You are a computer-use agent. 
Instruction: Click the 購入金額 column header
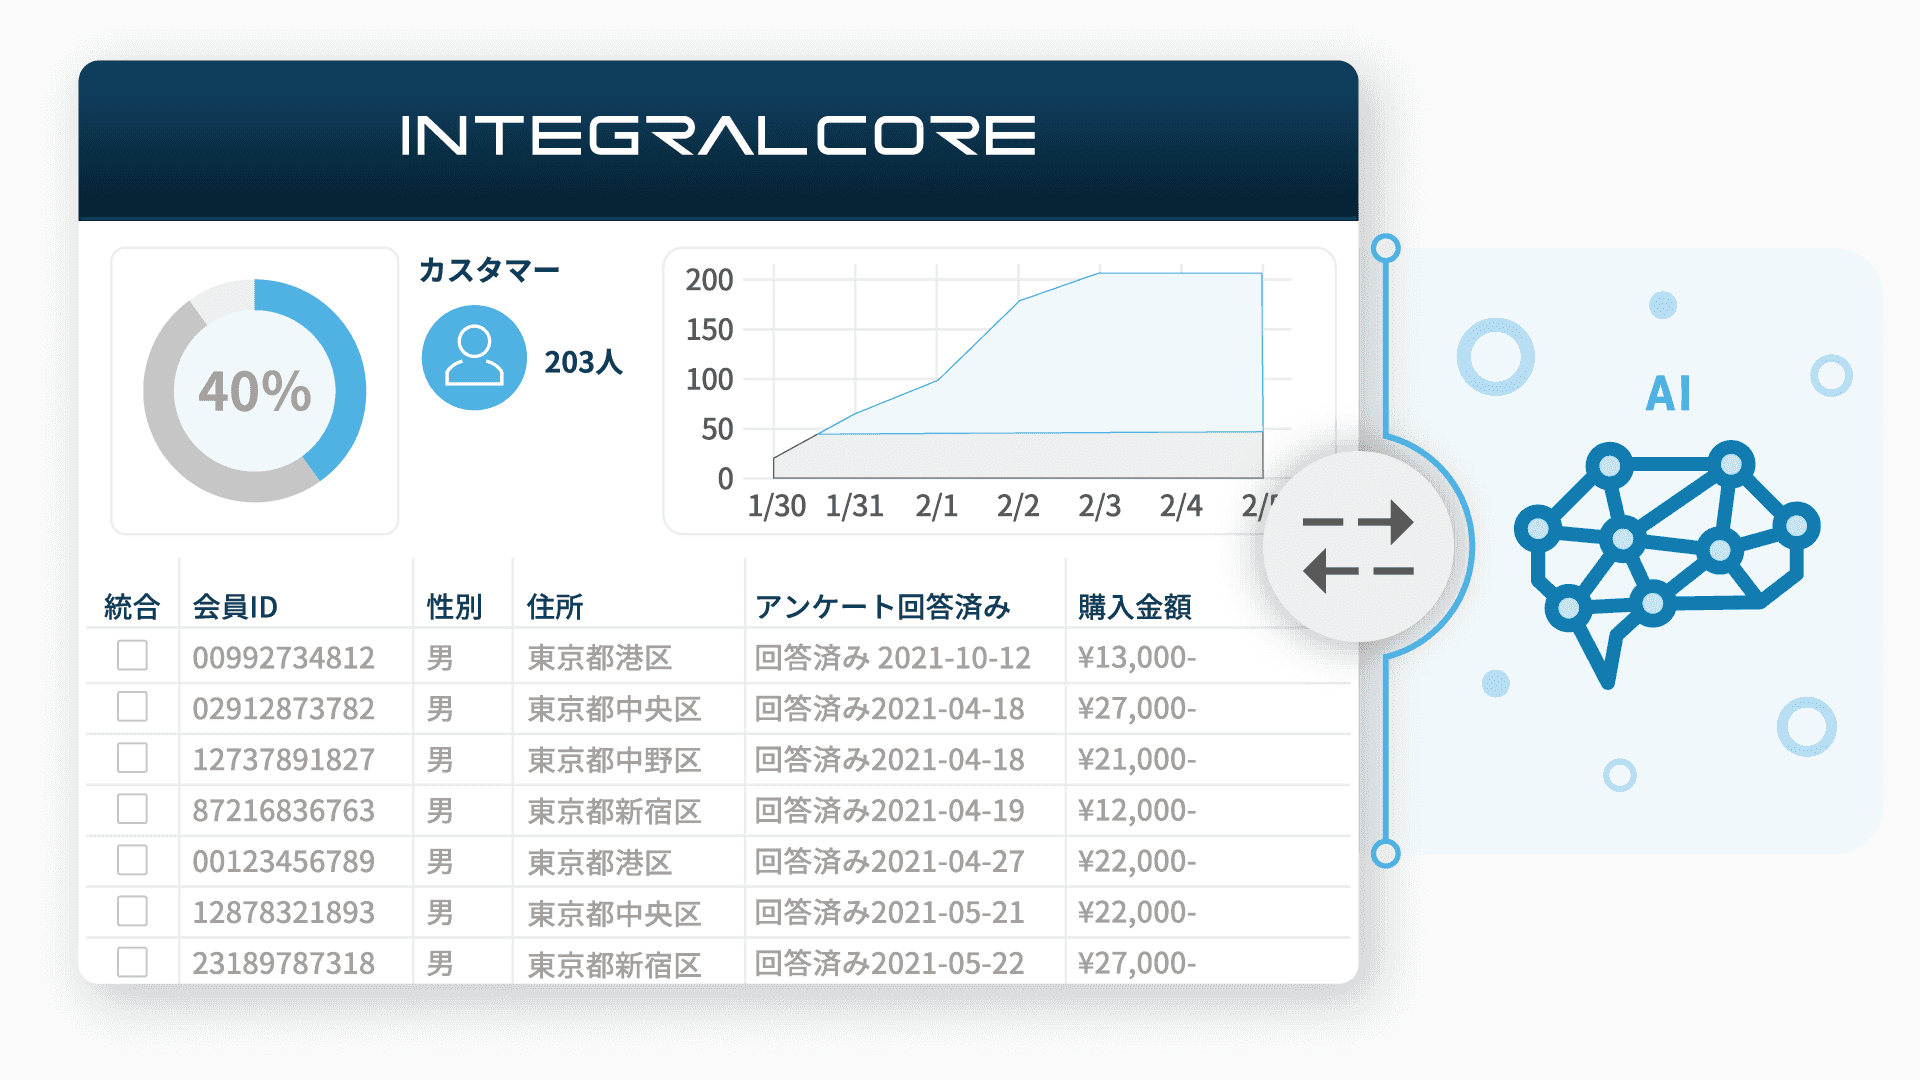pyautogui.click(x=1135, y=606)
